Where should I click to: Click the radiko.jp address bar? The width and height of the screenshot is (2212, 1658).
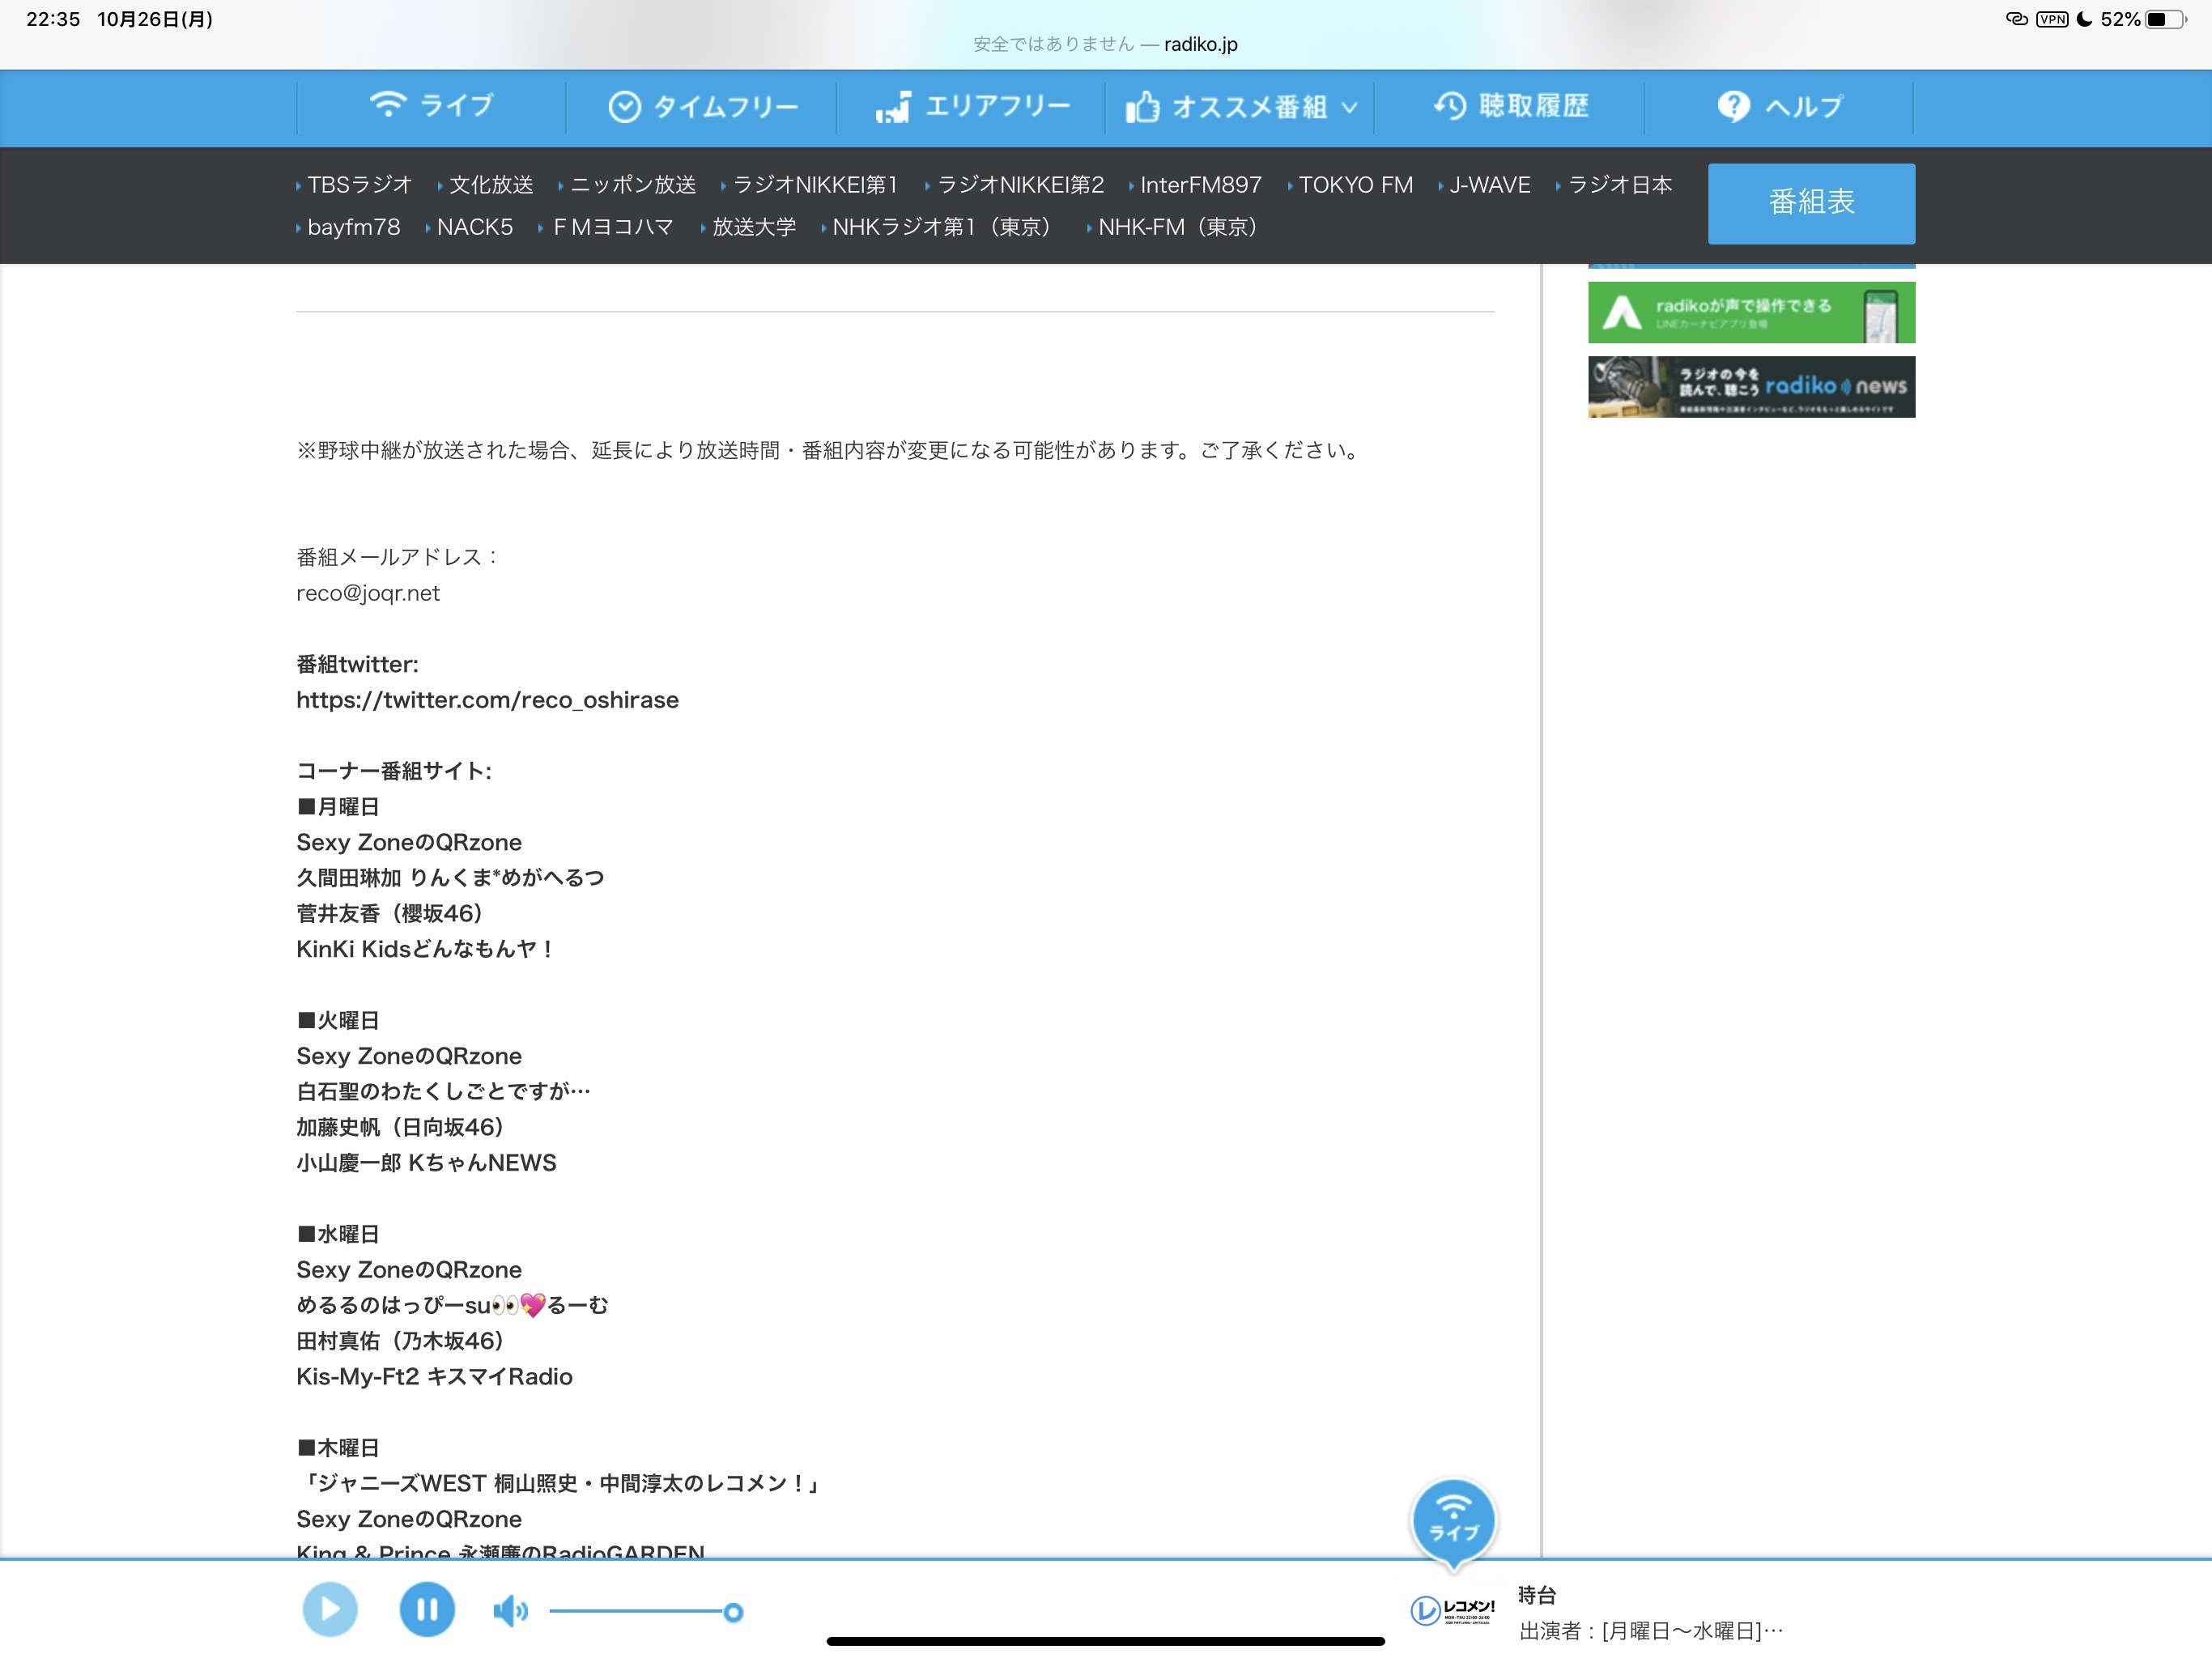1105,44
